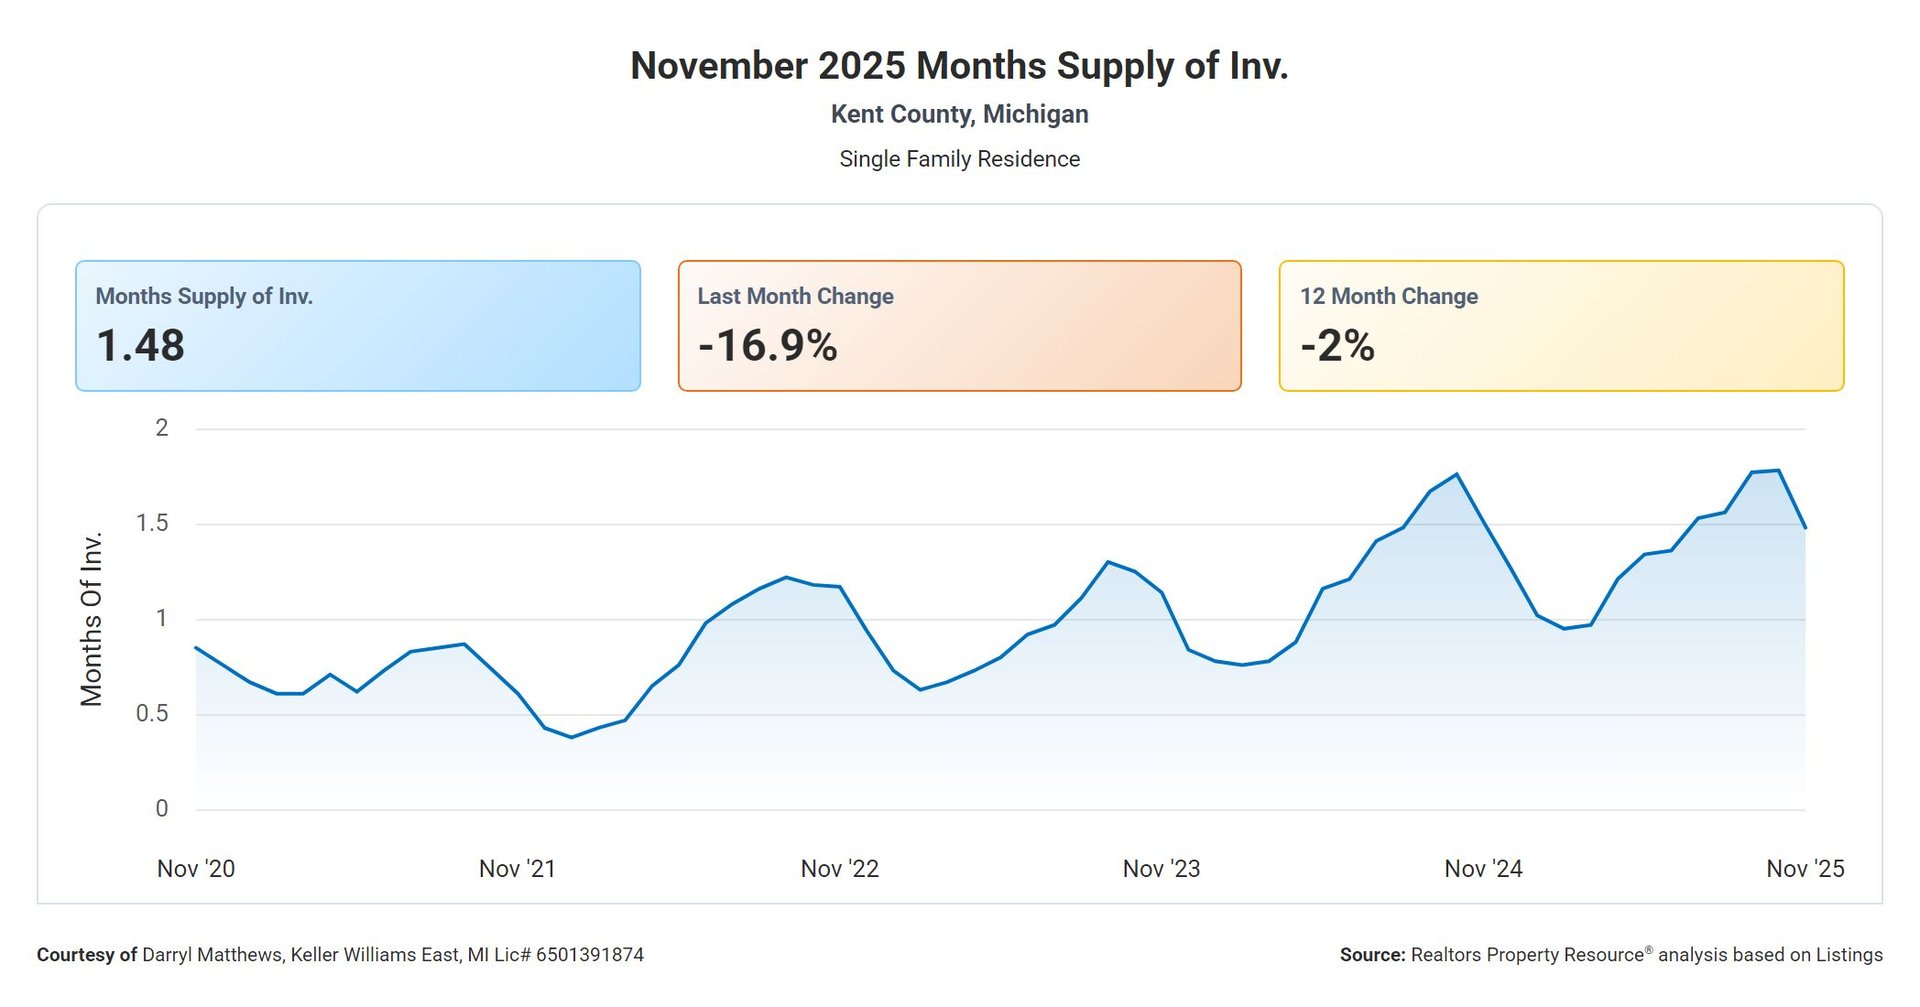Select the Nov '20 x-axis label

(x=196, y=869)
